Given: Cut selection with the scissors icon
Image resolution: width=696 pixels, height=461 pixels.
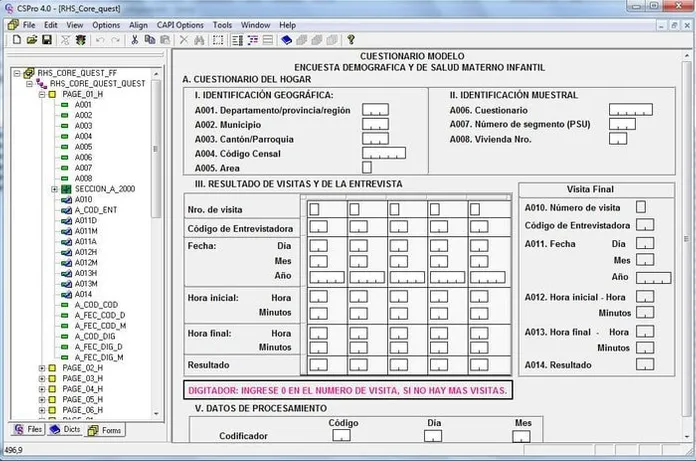Looking at the screenshot, I should coord(134,40).
